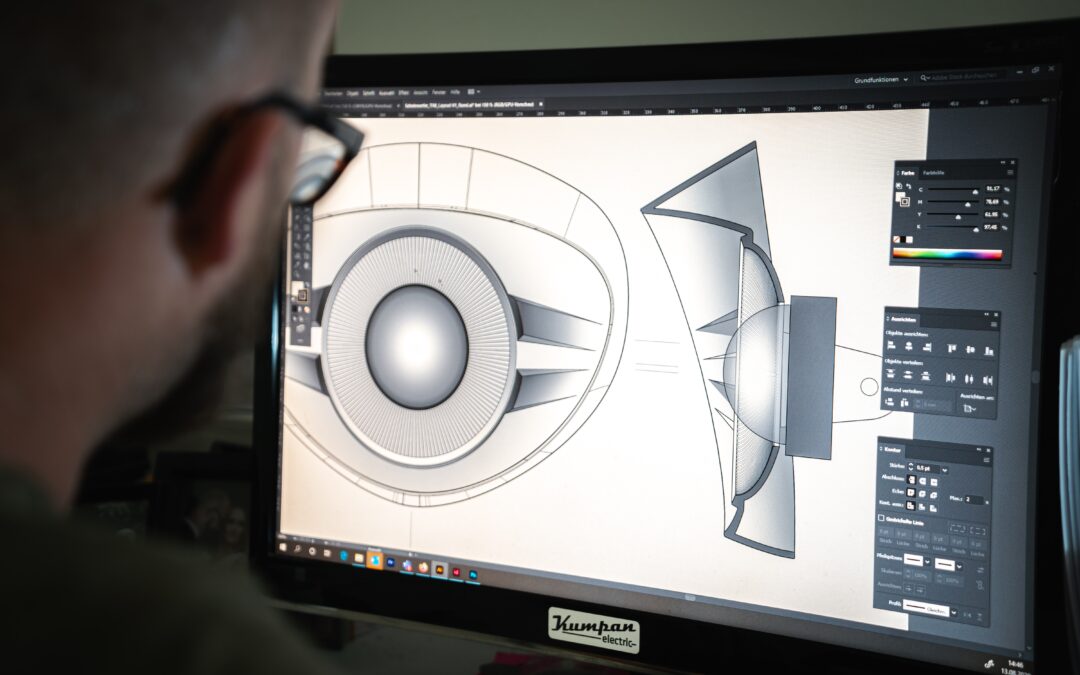Swap arrowheads start and end in Kontur panel

point(981,570)
